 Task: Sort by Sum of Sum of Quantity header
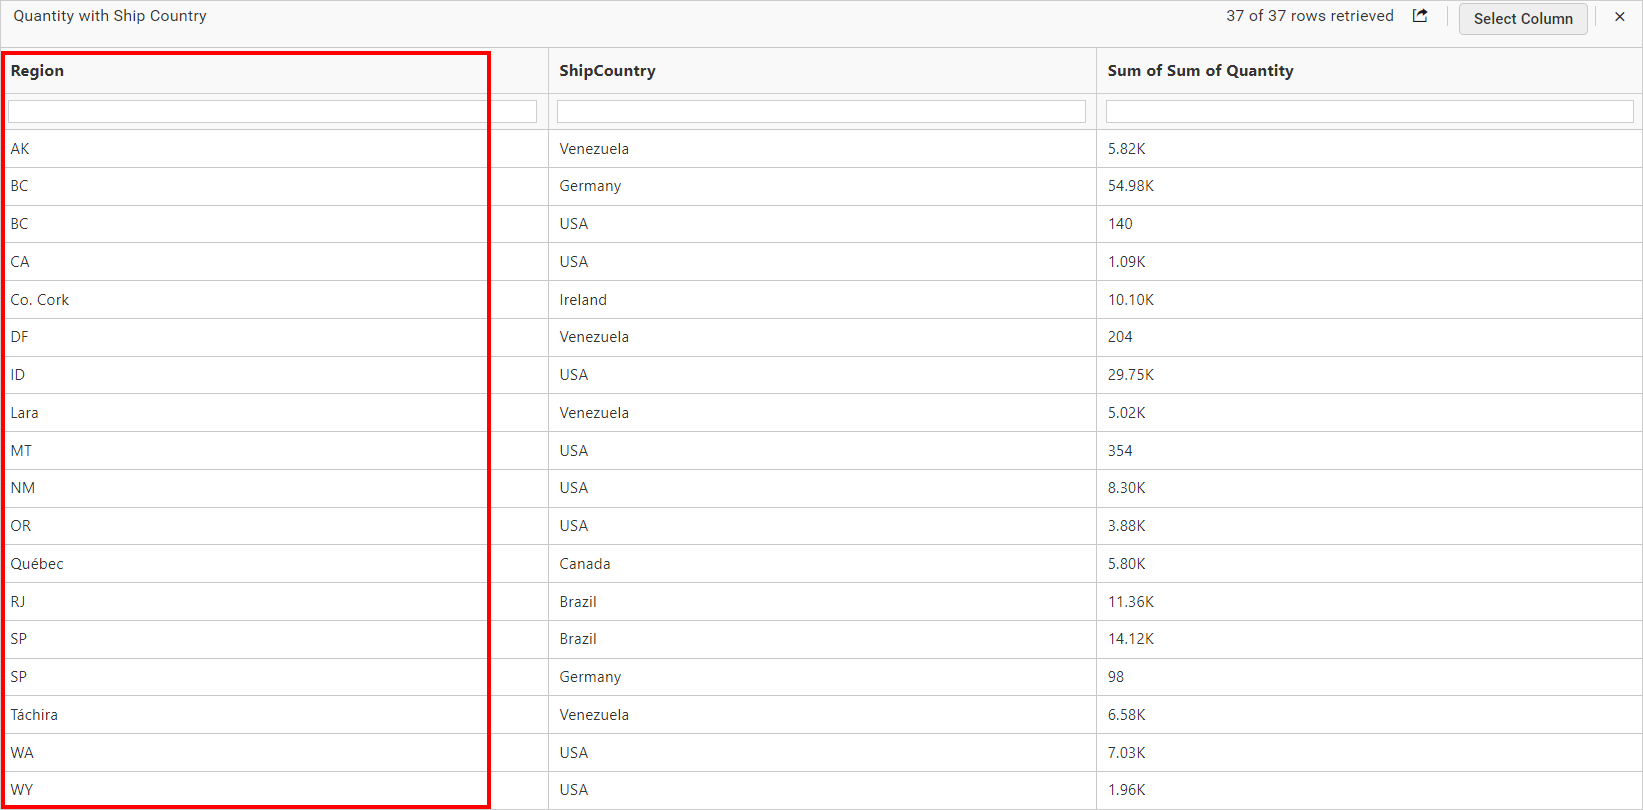[1200, 71]
